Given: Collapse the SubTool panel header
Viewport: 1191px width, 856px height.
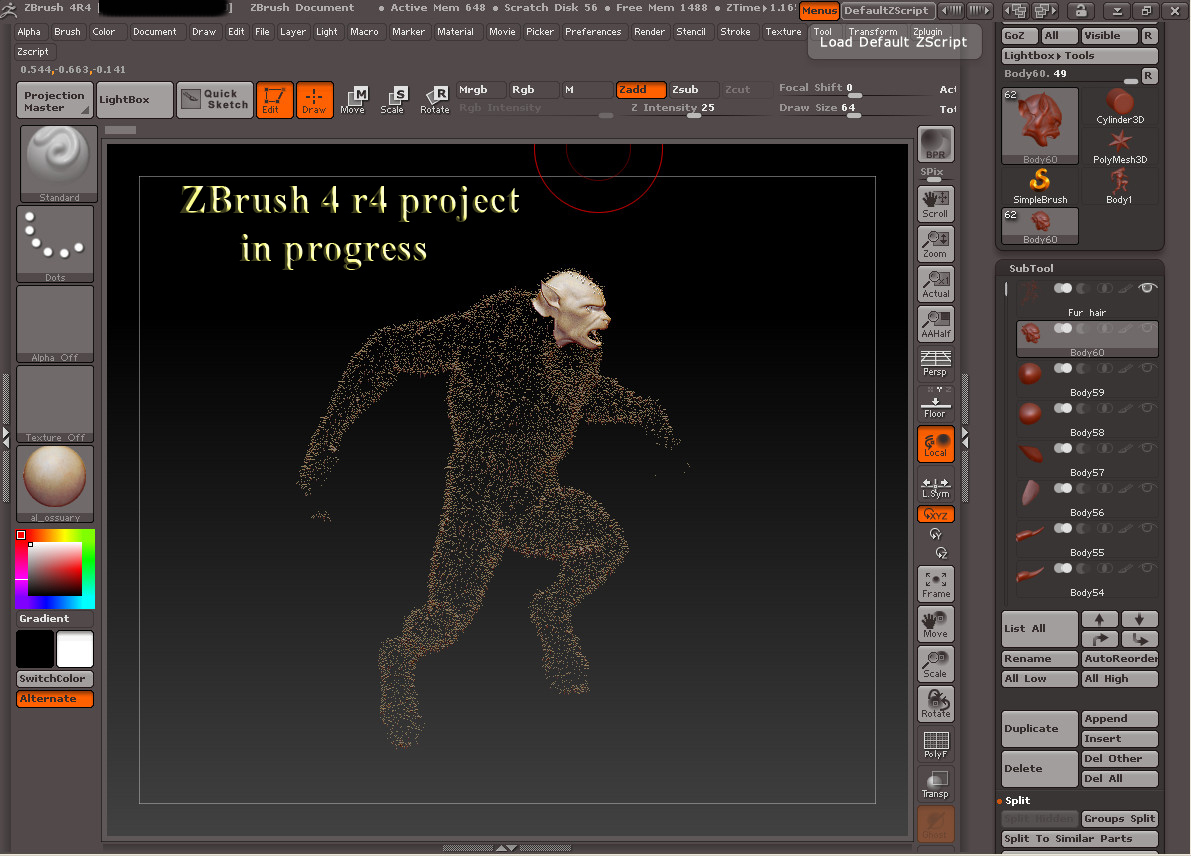Looking at the screenshot, I should 1031,268.
